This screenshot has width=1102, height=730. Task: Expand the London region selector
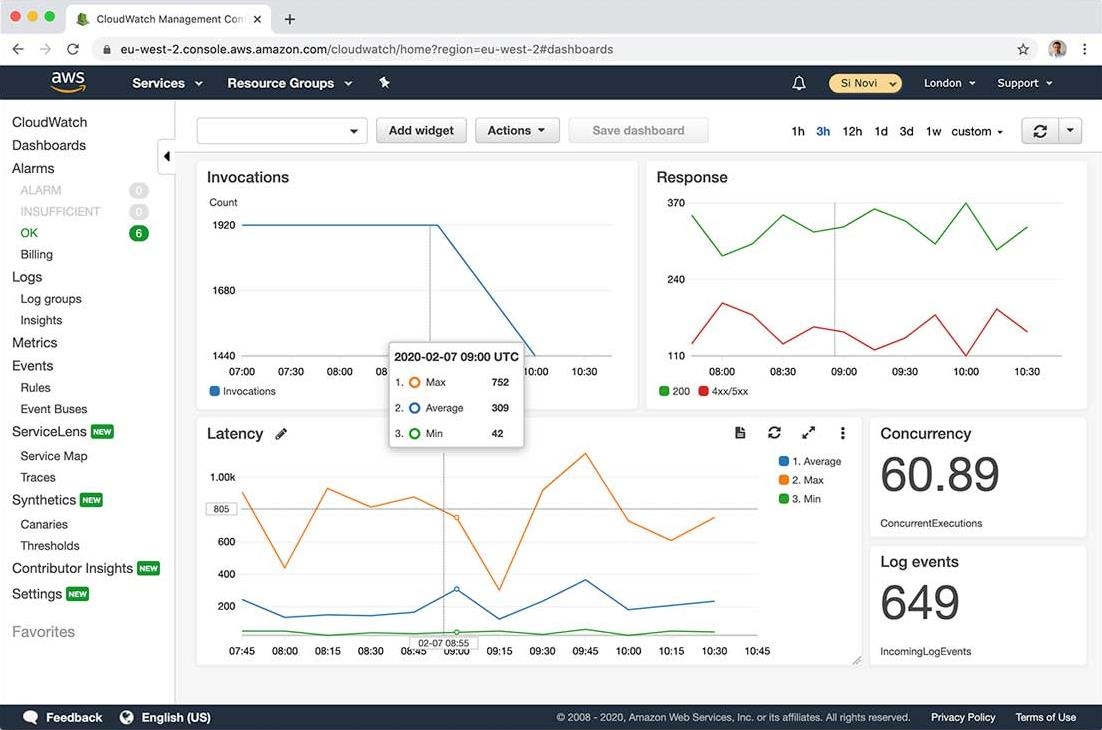tap(949, 83)
